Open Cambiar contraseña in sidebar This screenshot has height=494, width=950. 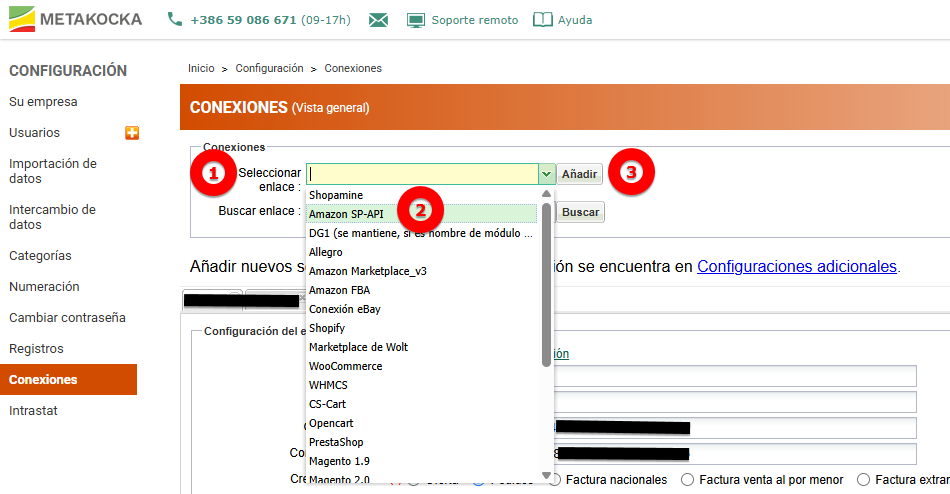pos(67,318)
